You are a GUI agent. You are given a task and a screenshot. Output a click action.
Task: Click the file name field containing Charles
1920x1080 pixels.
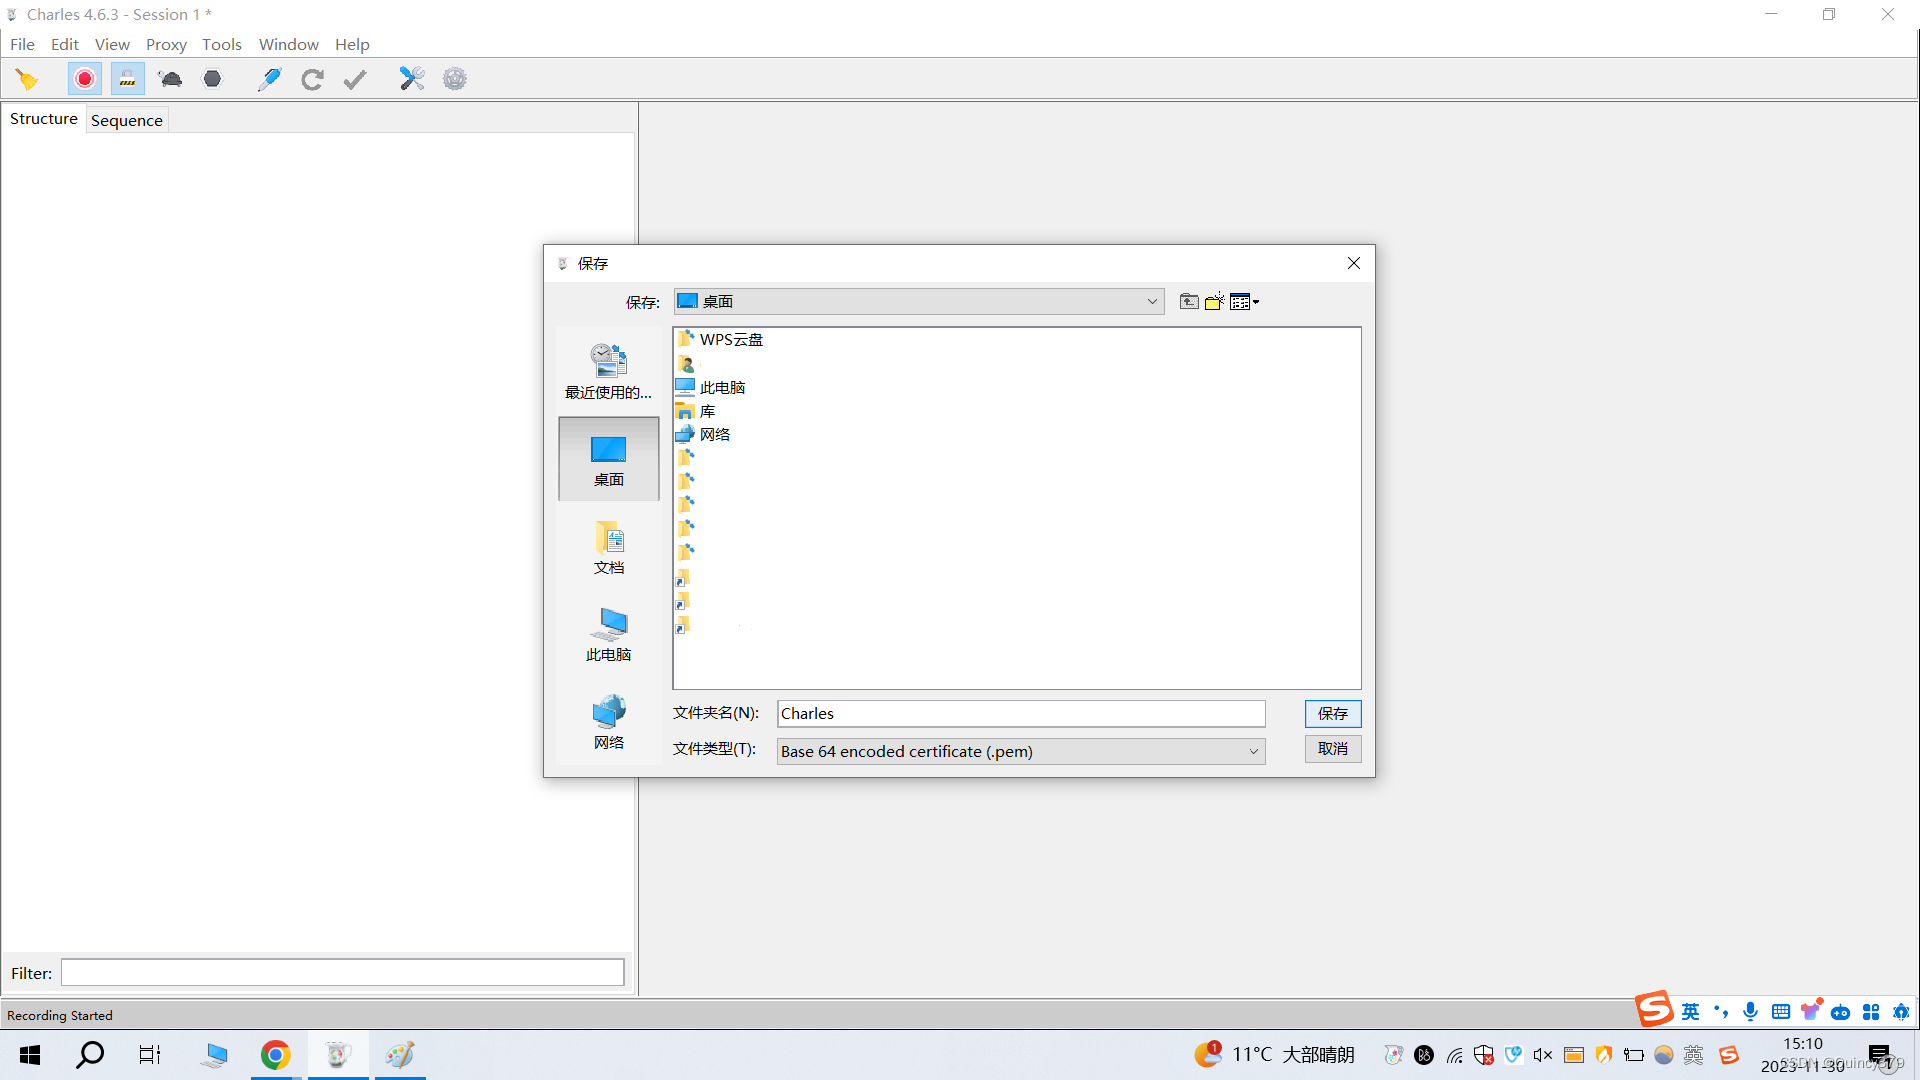[1021, 713]
